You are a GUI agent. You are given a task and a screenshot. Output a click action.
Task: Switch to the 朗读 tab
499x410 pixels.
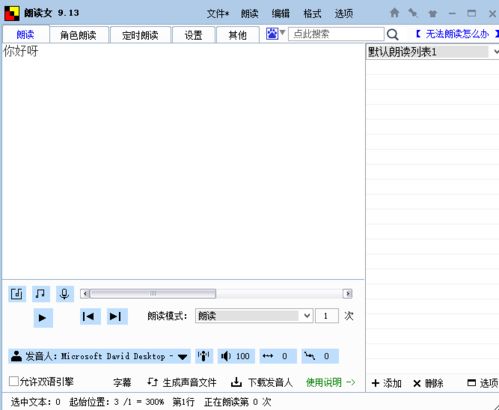coord(26,35)
